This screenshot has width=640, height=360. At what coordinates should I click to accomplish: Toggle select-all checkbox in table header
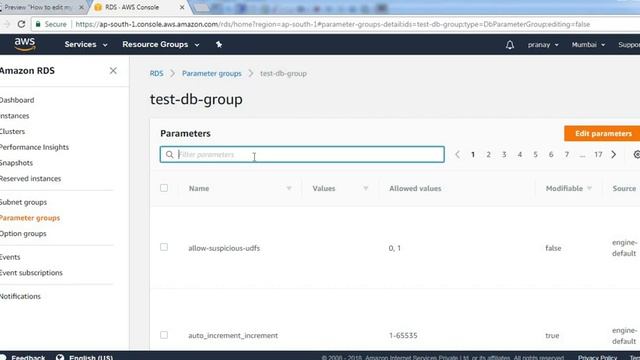tap(164, 188)
